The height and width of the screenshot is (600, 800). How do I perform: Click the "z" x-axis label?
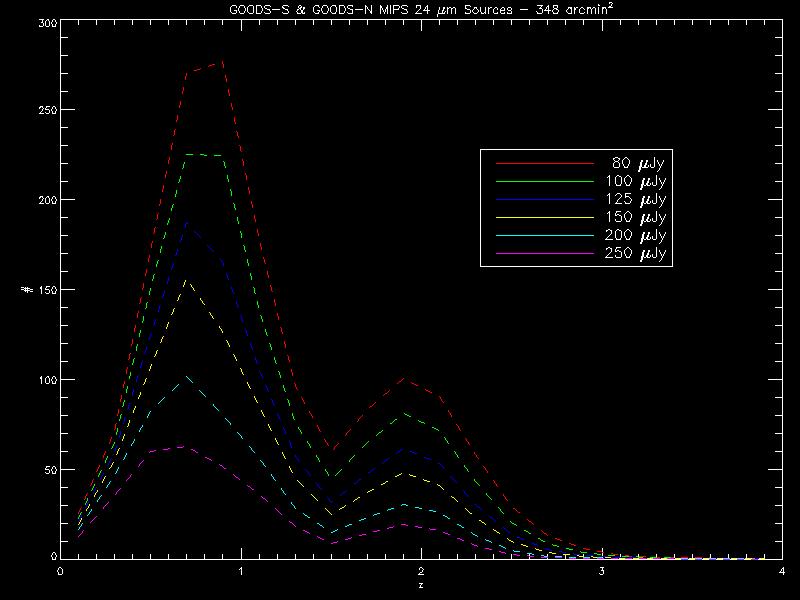click(420, 584)
